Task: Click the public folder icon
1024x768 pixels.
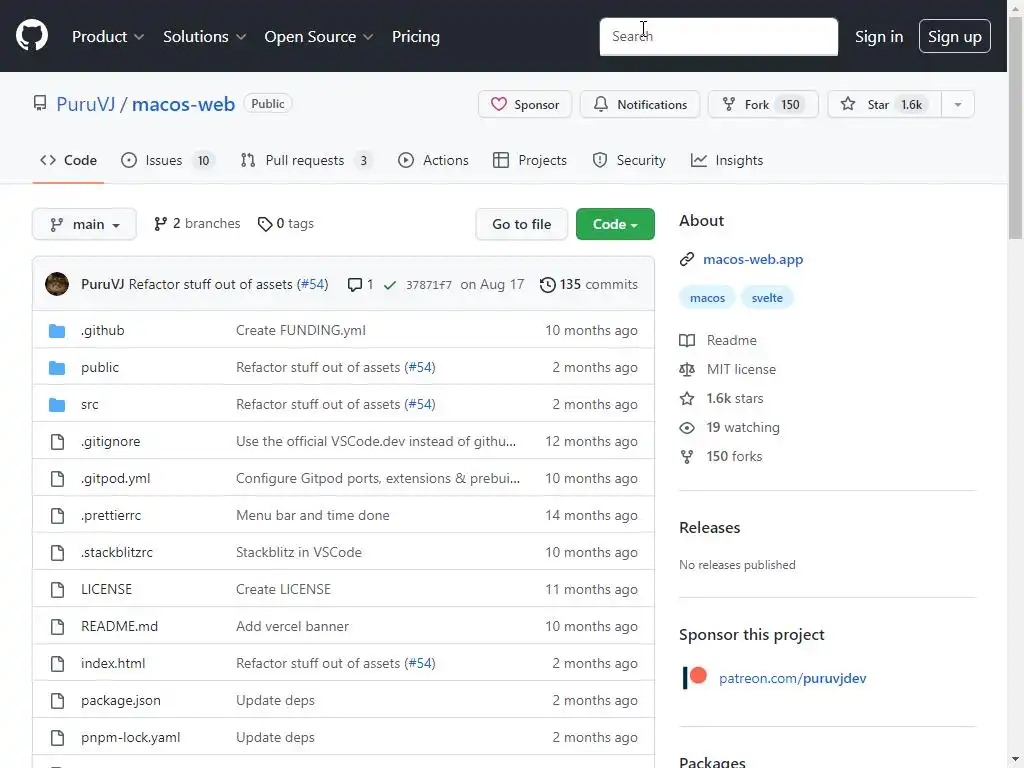Action: [57, 368]
